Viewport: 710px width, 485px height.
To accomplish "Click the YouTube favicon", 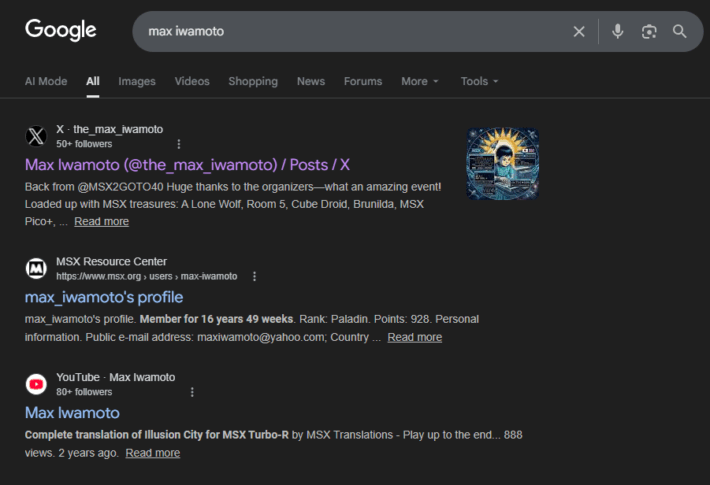I will pos(36,384).
